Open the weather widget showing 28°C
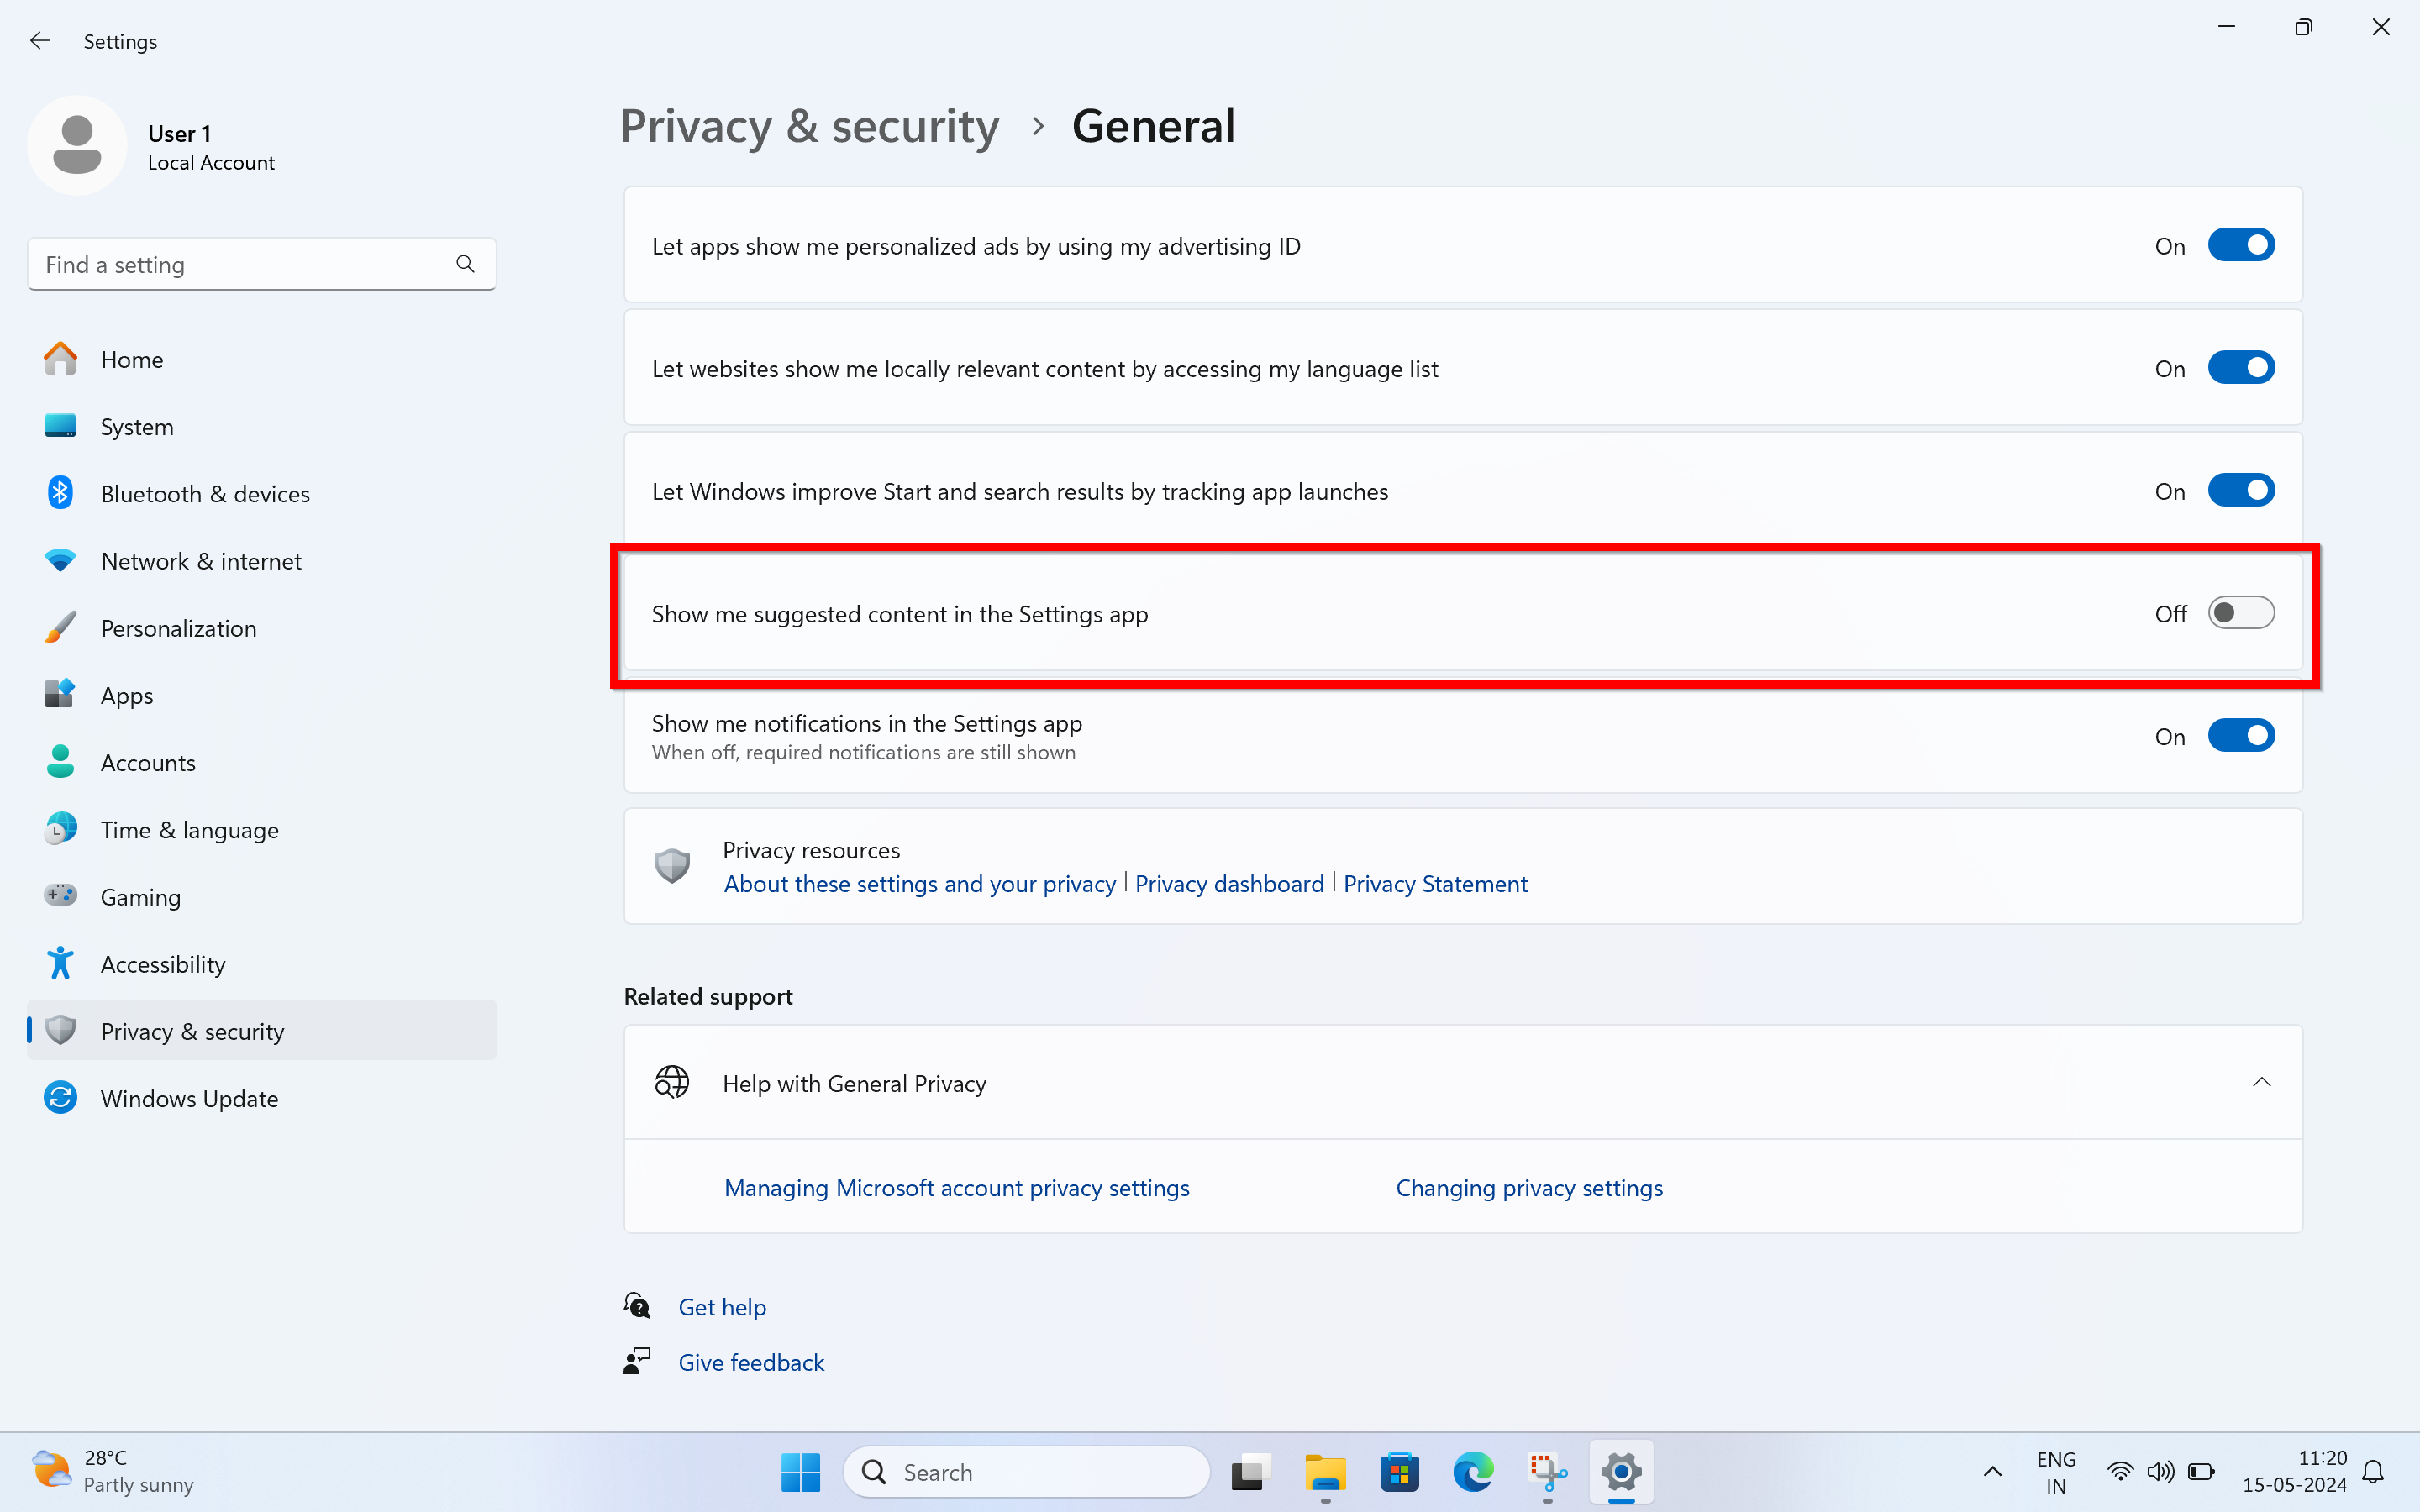The width and height of the screenshot is (2420, 1512). tap(112, 1471)
